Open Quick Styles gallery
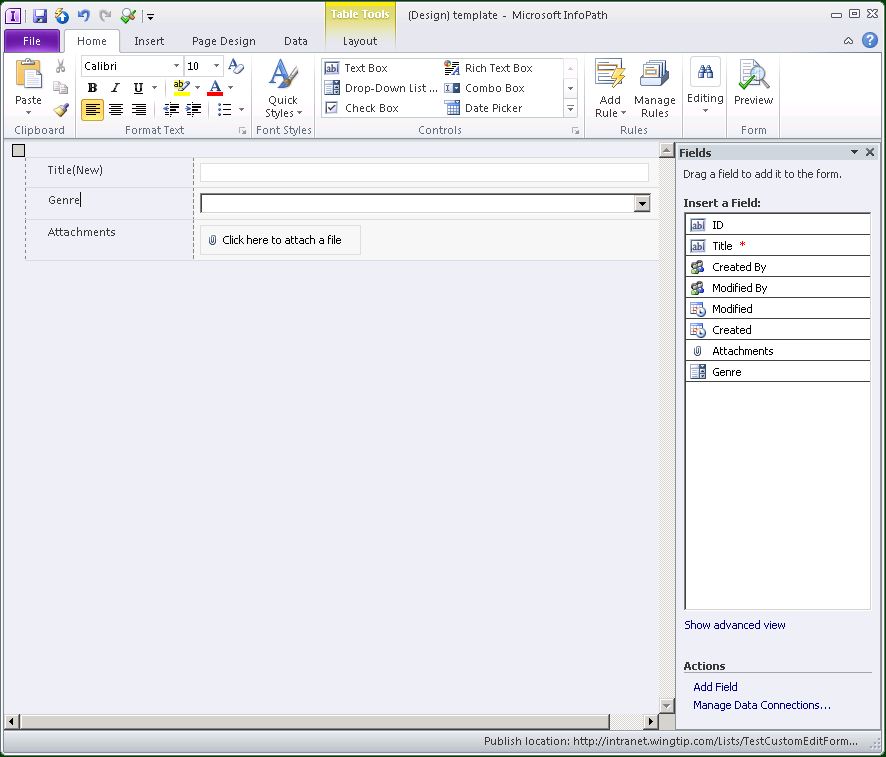Image resolution: width=886 pixels, height=757 pixels. [x=283, y=90]
